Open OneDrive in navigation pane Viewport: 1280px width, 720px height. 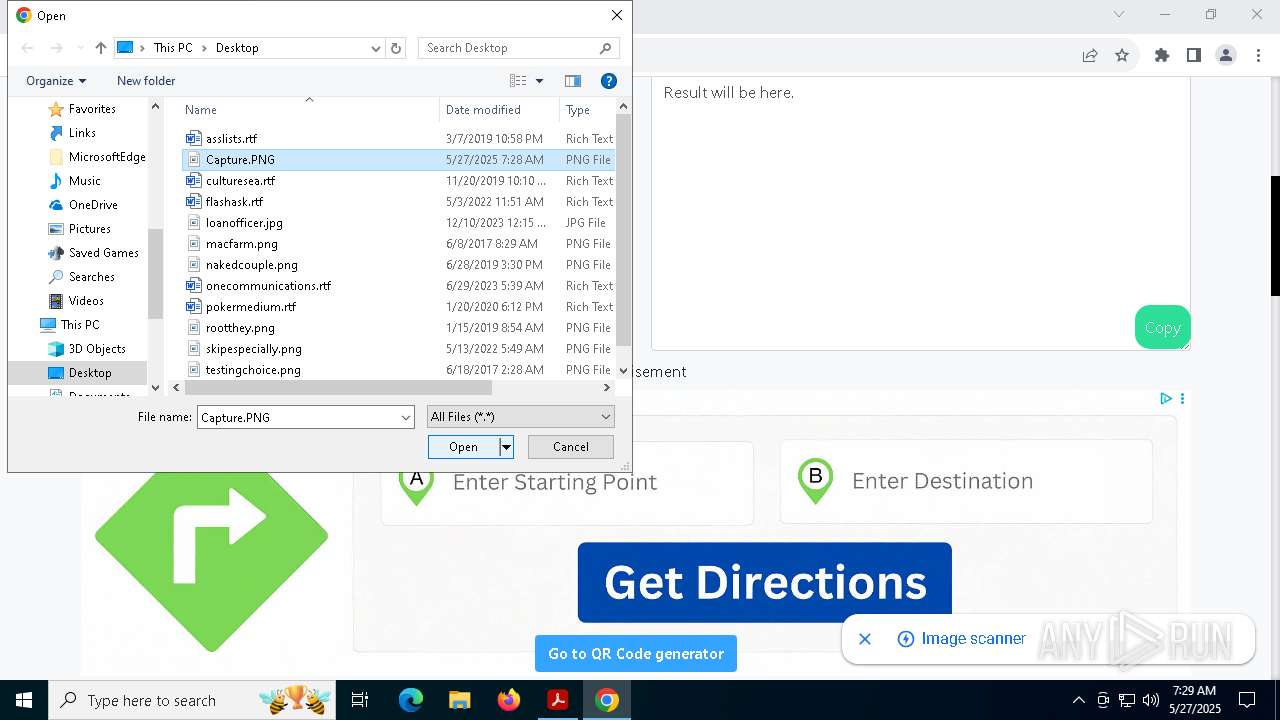tap(93, 205)
